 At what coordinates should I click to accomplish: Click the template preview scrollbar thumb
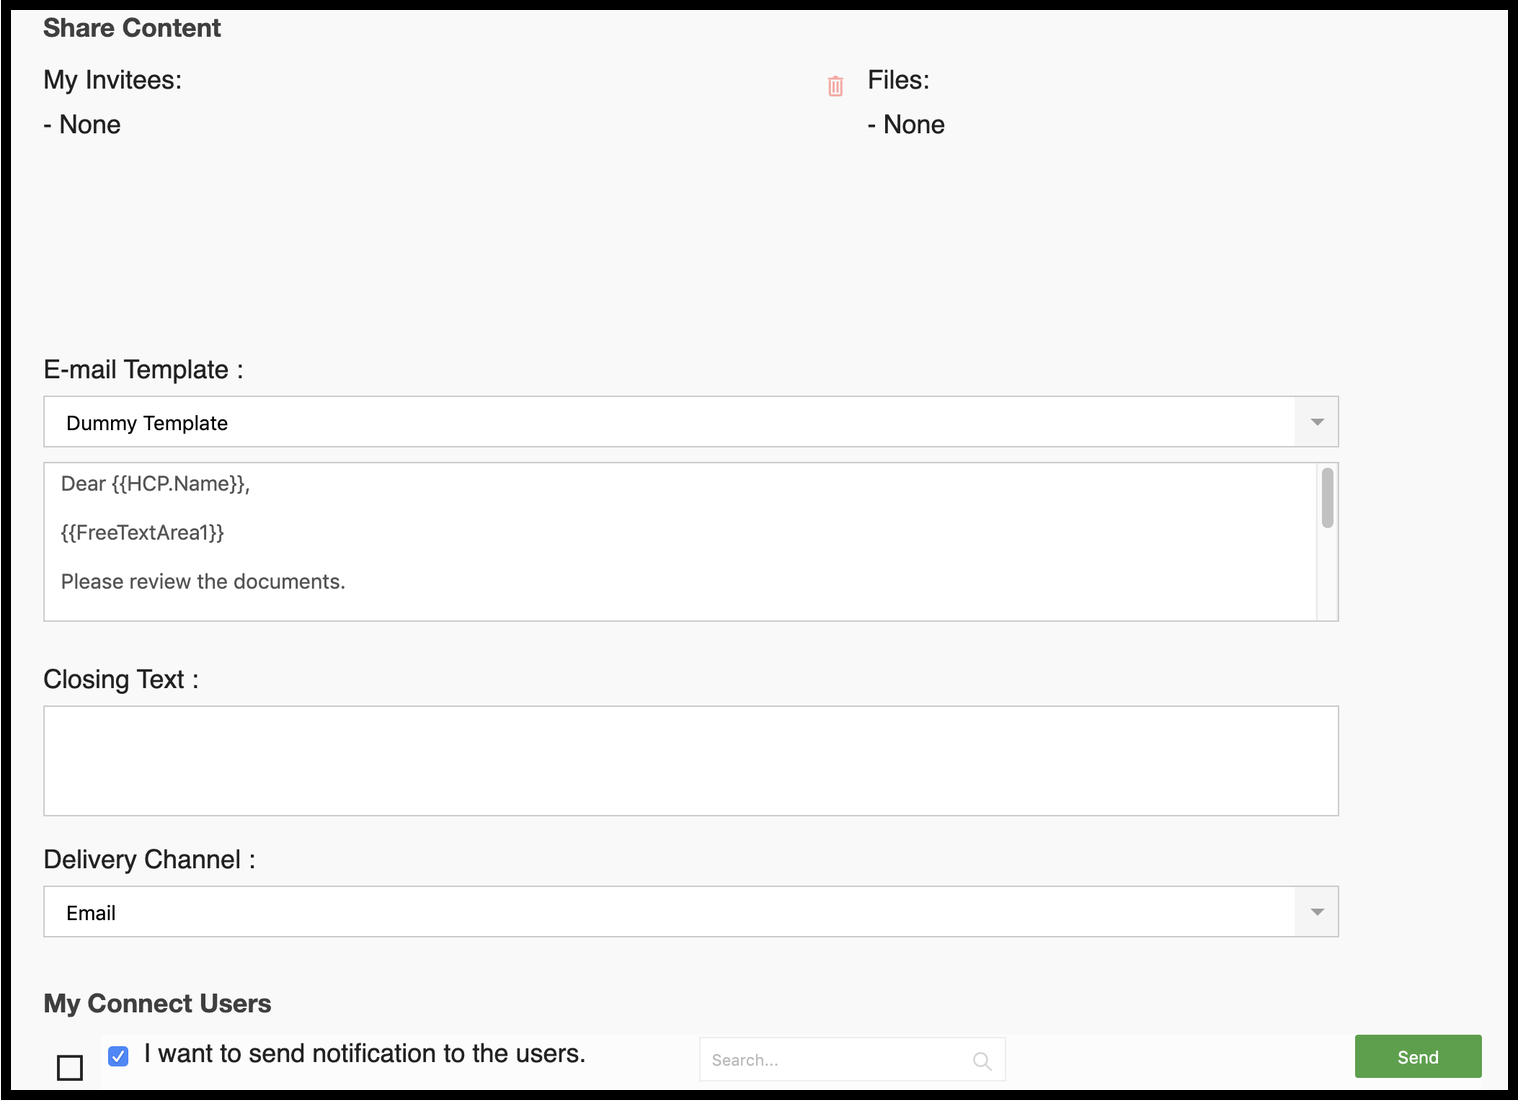1327,497
